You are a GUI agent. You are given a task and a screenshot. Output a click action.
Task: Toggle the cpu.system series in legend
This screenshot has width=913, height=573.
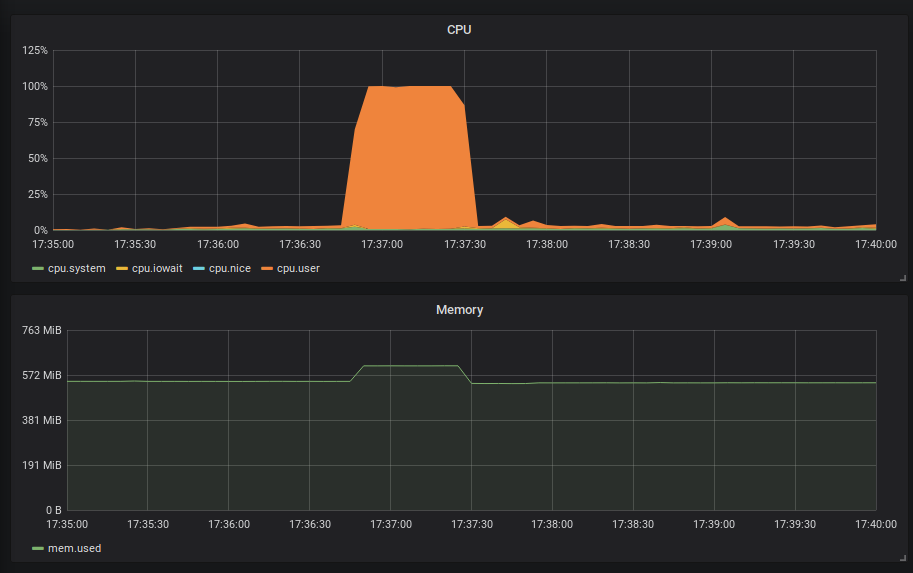click(x=76, y=268)
